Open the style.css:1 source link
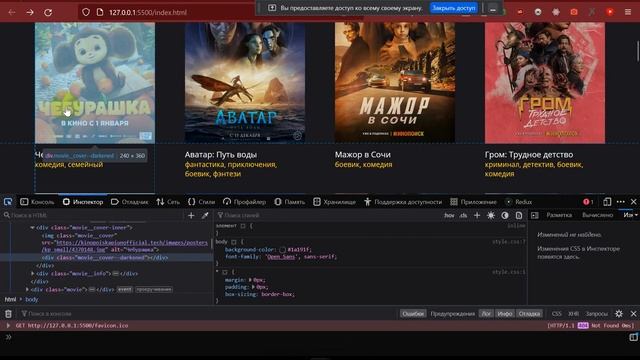This screenshot has width=640, height=360. [509, 272]
